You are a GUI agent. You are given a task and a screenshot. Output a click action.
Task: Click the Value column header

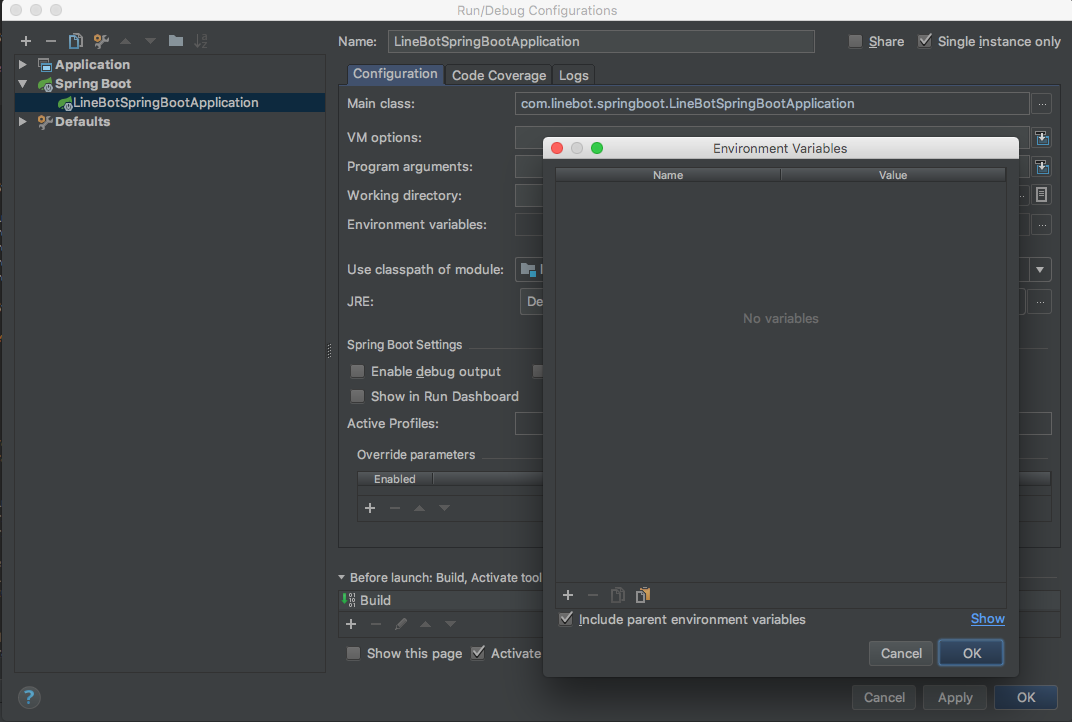coord(893,175)
